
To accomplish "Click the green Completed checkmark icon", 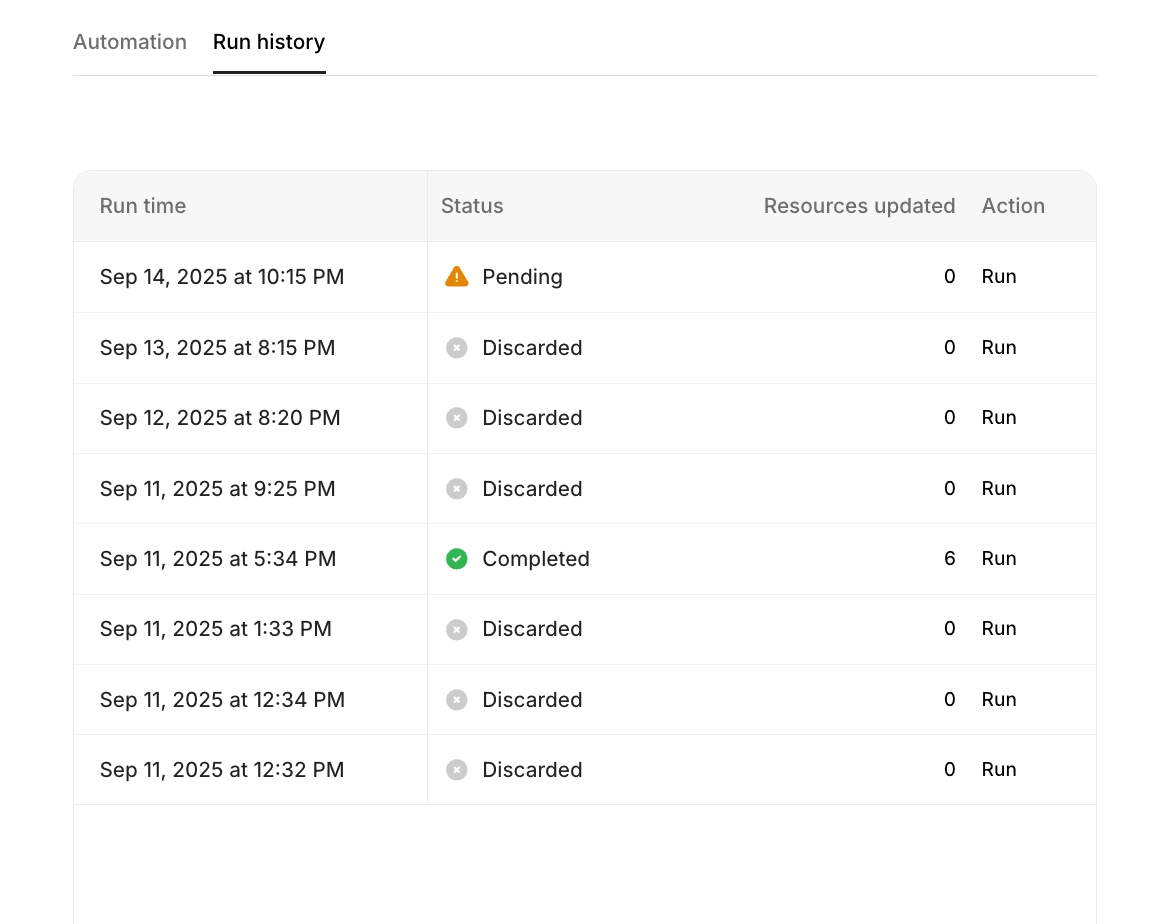I will [x=456, y=559].
